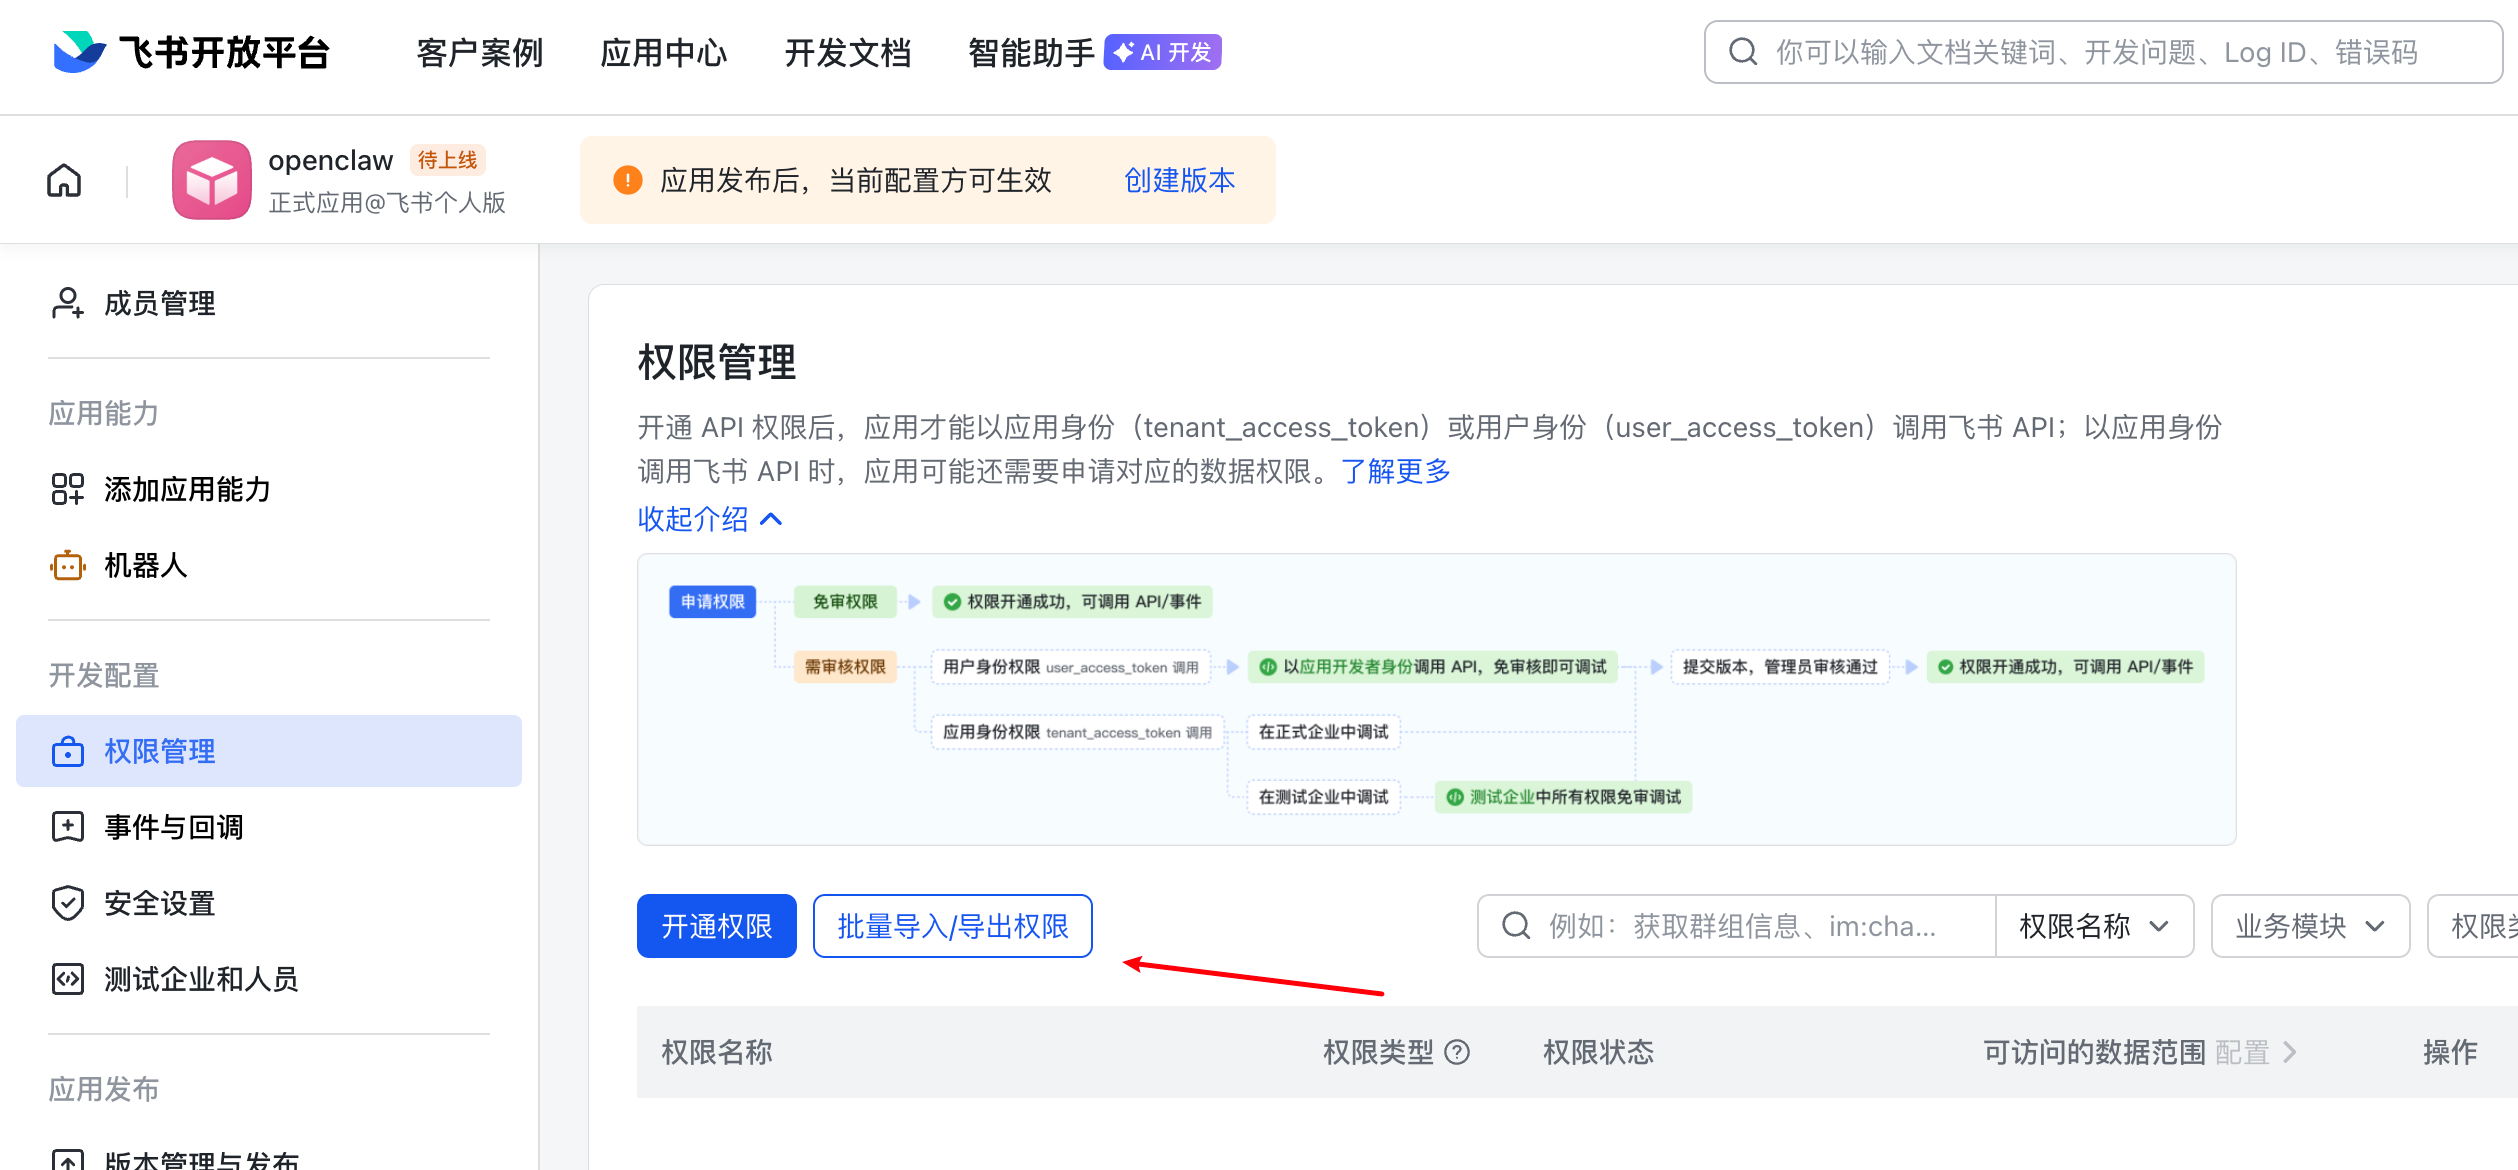Screen dimensions: 2518x1170
Task: Click the 权限类型 help question icon
Action: pyautogui.click(x=1458, y=1052)
